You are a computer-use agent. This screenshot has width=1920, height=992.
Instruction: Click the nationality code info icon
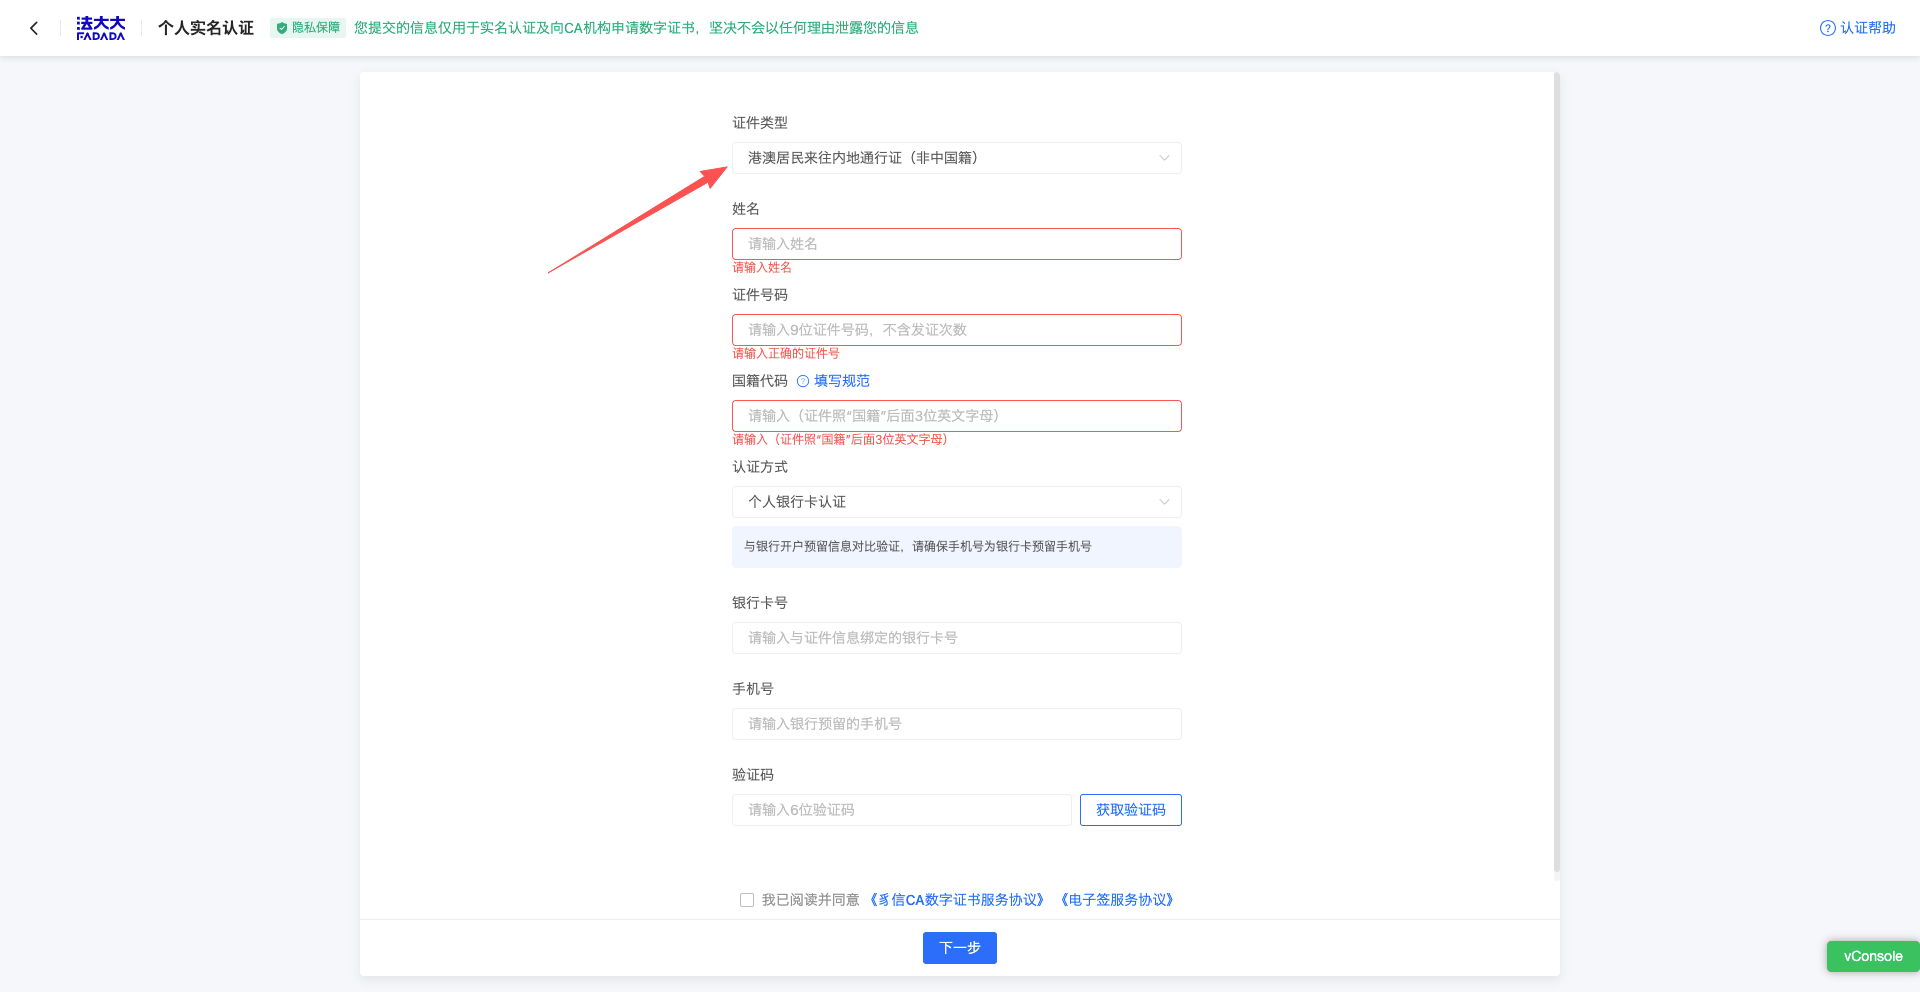[x=803, y=381]
